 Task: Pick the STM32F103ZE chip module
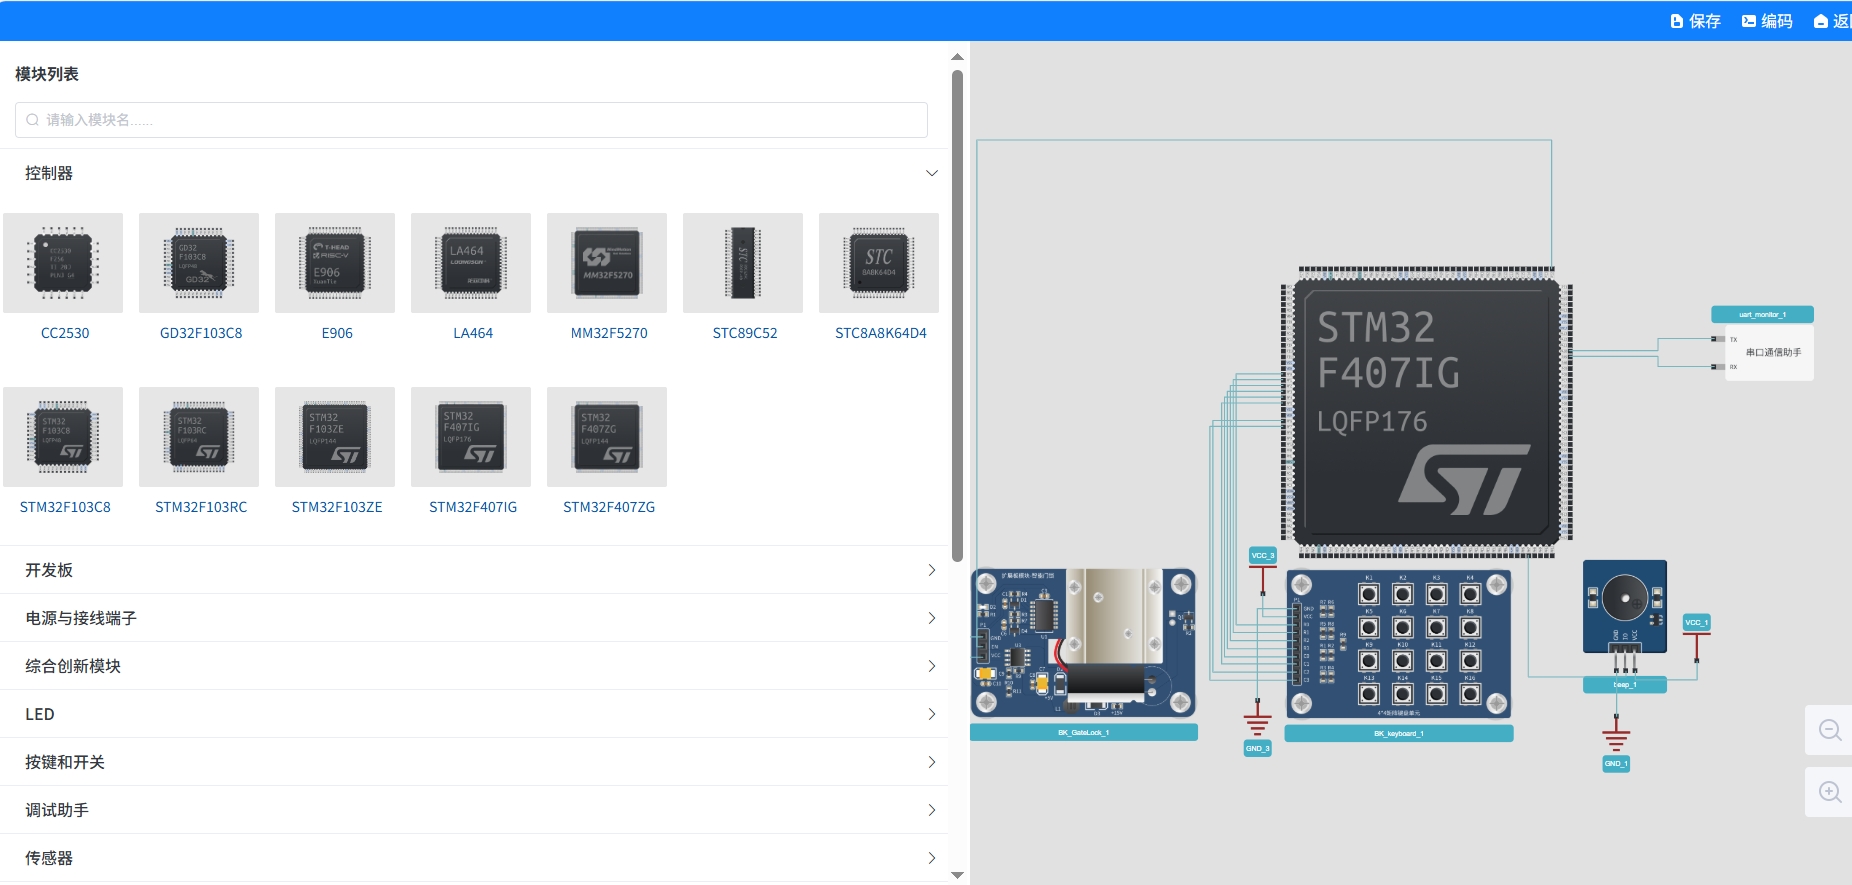pos(335,437)
